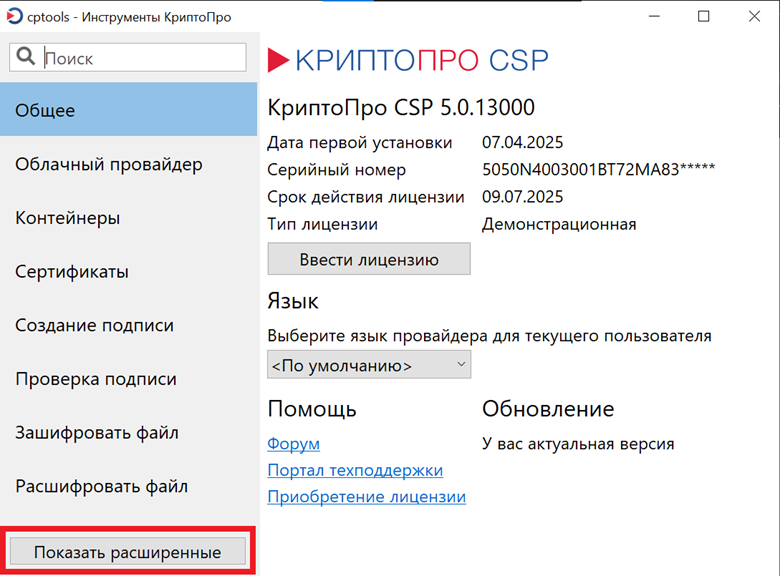Click license type Демонстрационная

click(x=559, y=224)
